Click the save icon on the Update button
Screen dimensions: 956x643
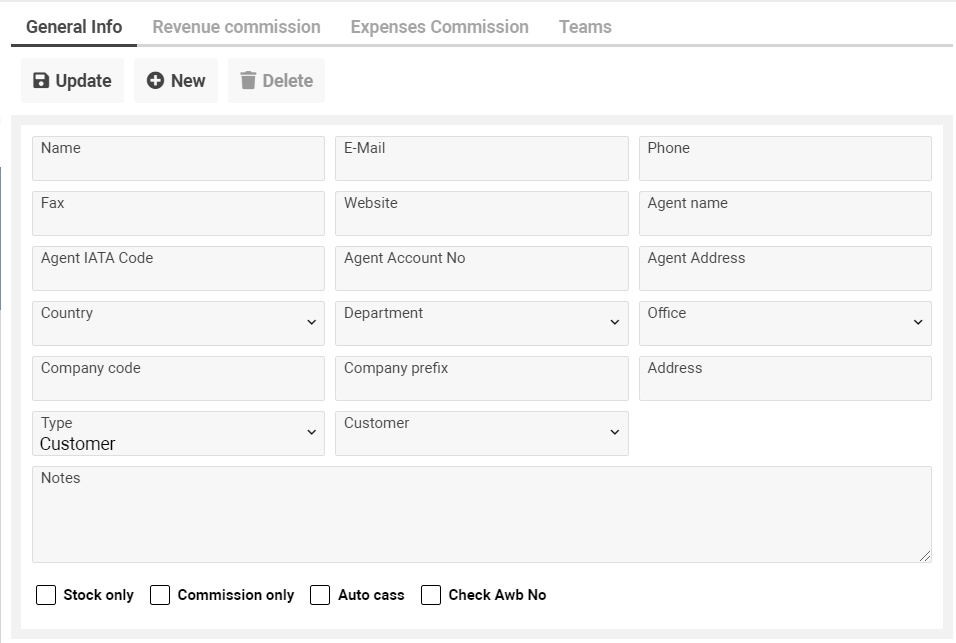click(x=40, y=80)
